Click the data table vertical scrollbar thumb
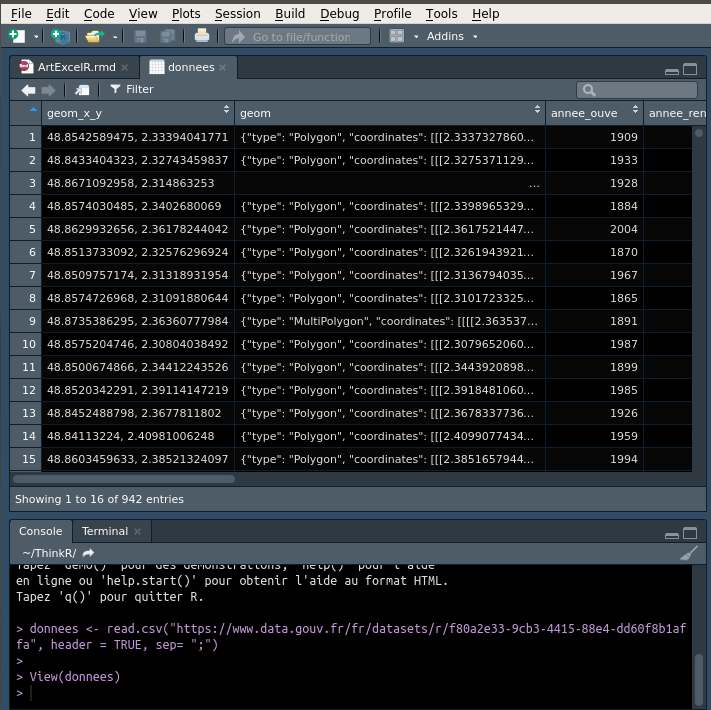Viewport: 711px width, 710px height. [699, 133]
